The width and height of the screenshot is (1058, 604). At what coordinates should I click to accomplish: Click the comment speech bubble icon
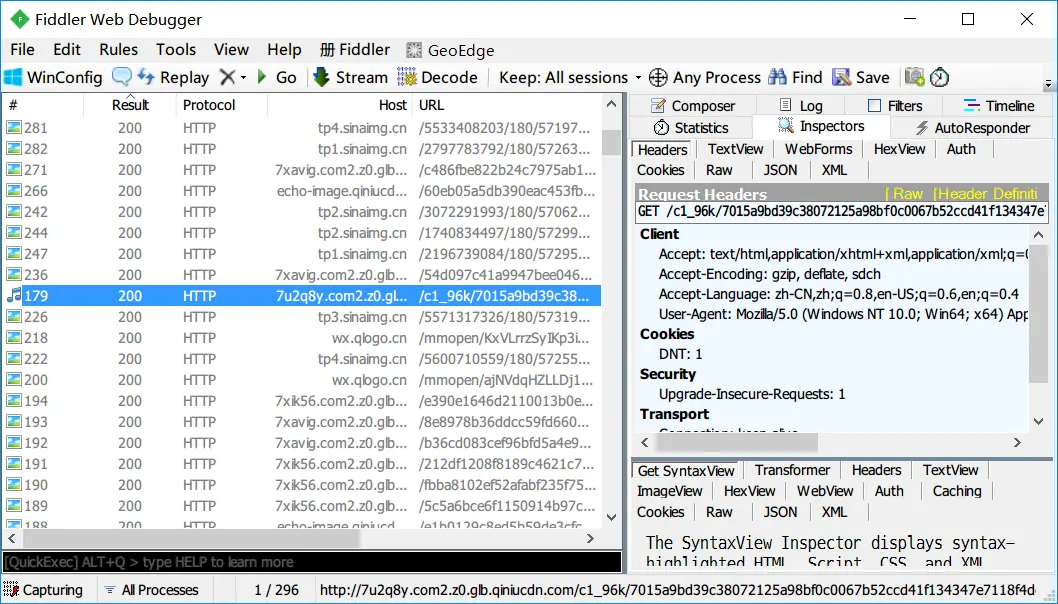[x=121, y=77]
